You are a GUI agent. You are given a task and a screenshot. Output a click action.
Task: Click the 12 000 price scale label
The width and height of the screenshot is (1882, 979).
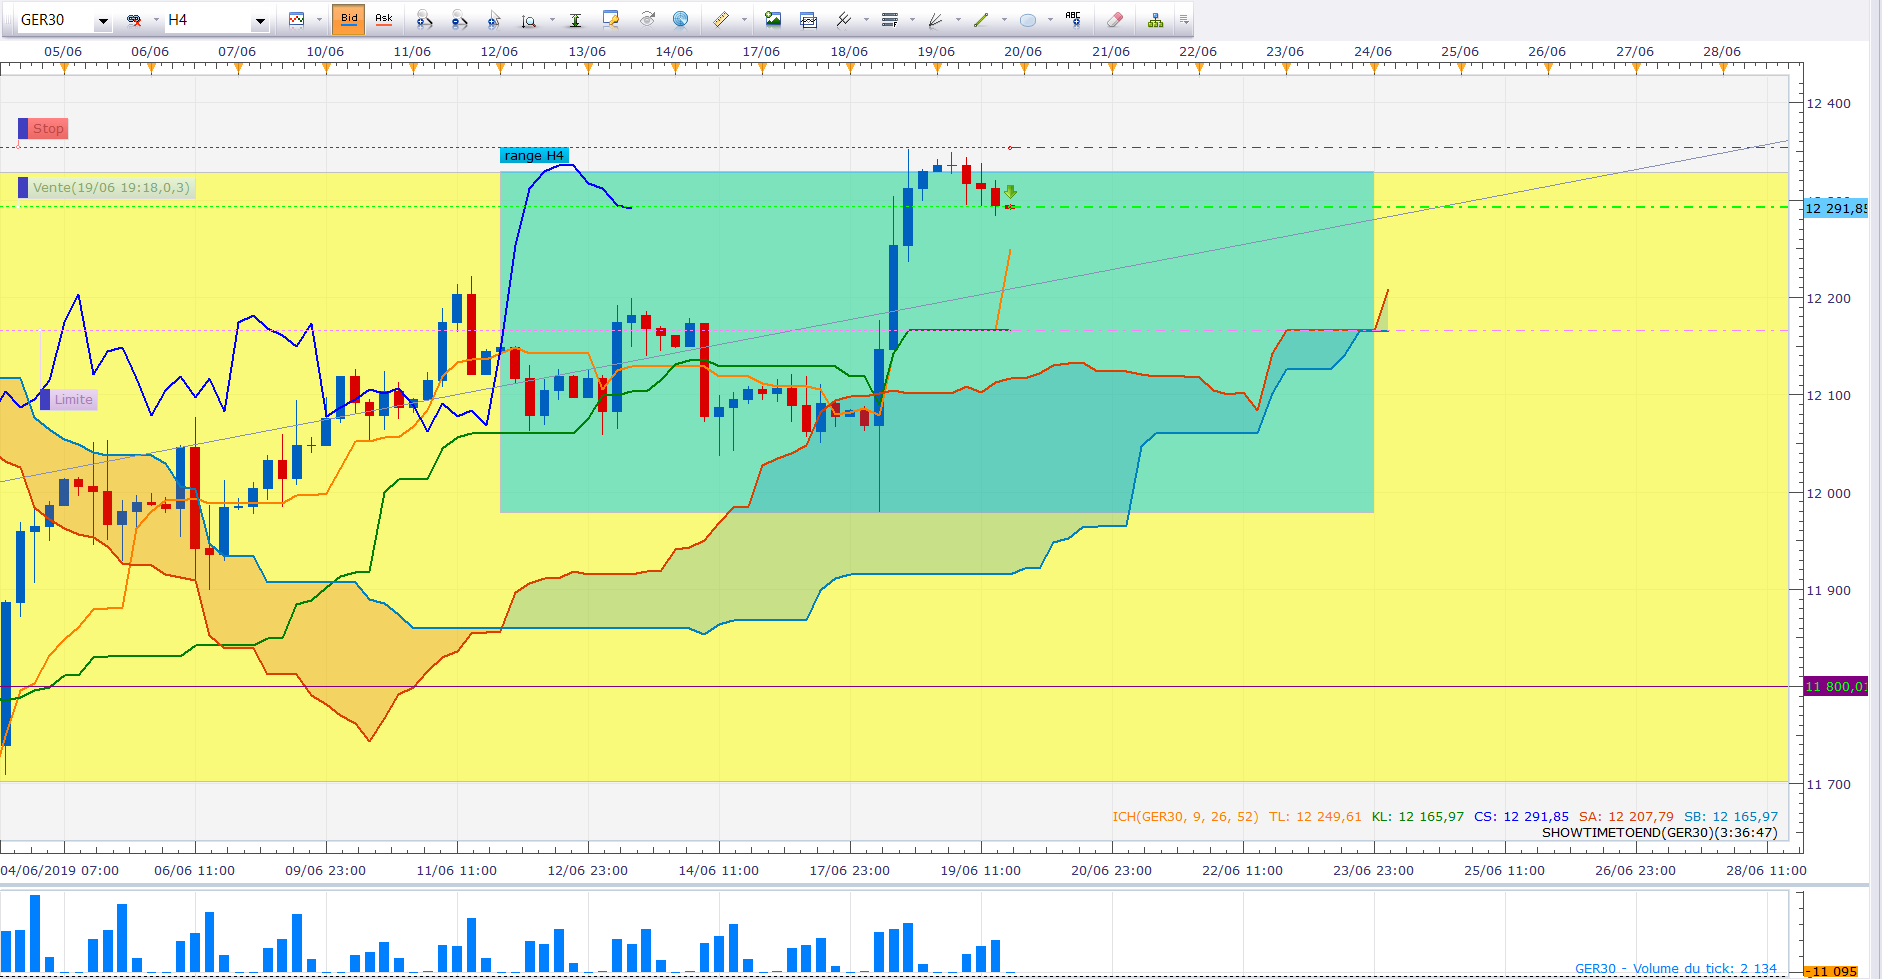point(1828,494)
